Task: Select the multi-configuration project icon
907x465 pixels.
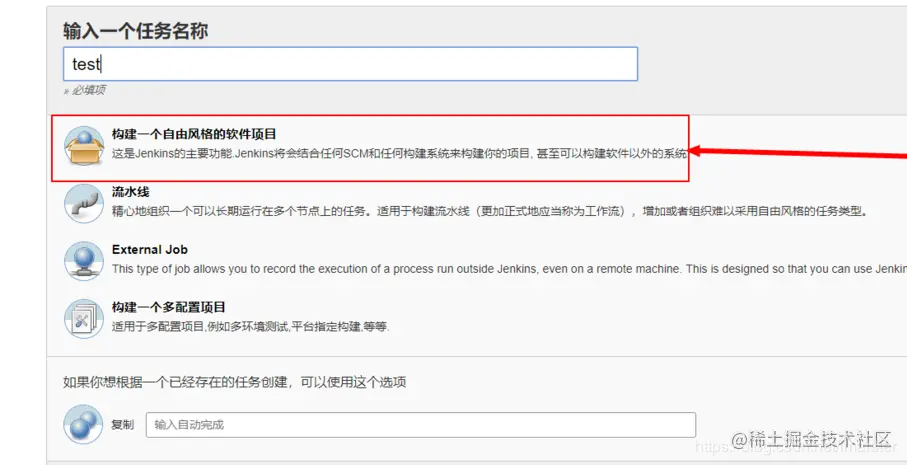Action: pos(84,319)
